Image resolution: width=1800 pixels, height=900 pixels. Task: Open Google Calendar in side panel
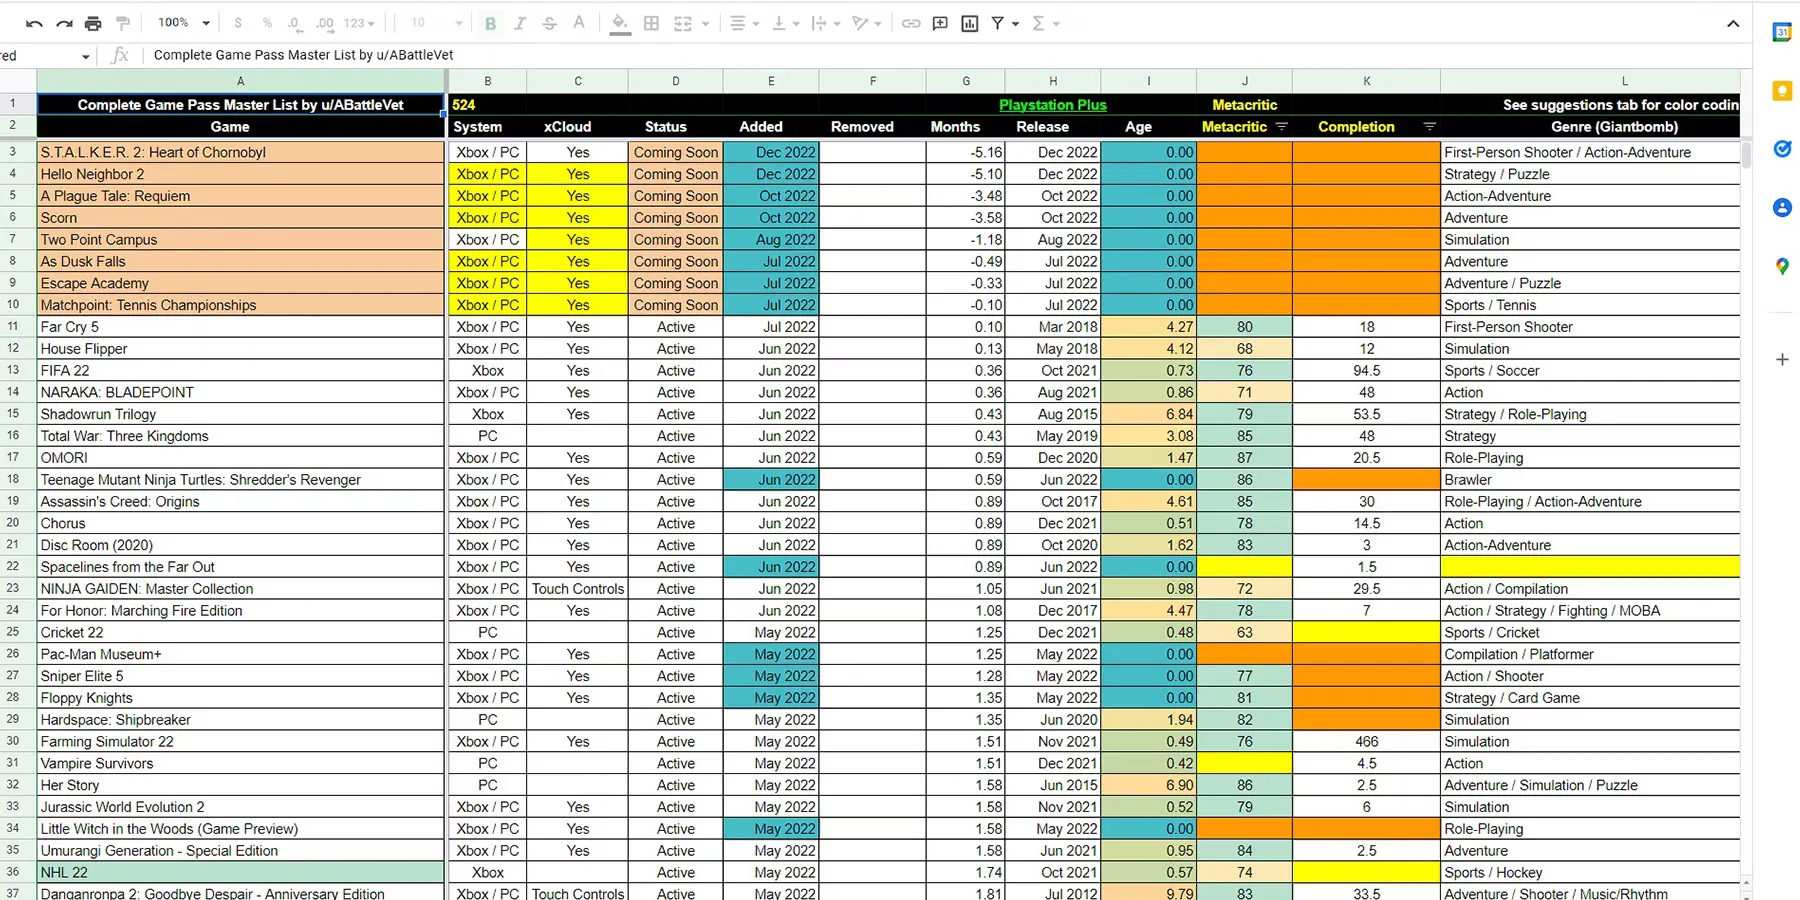tap(1782, 32)
